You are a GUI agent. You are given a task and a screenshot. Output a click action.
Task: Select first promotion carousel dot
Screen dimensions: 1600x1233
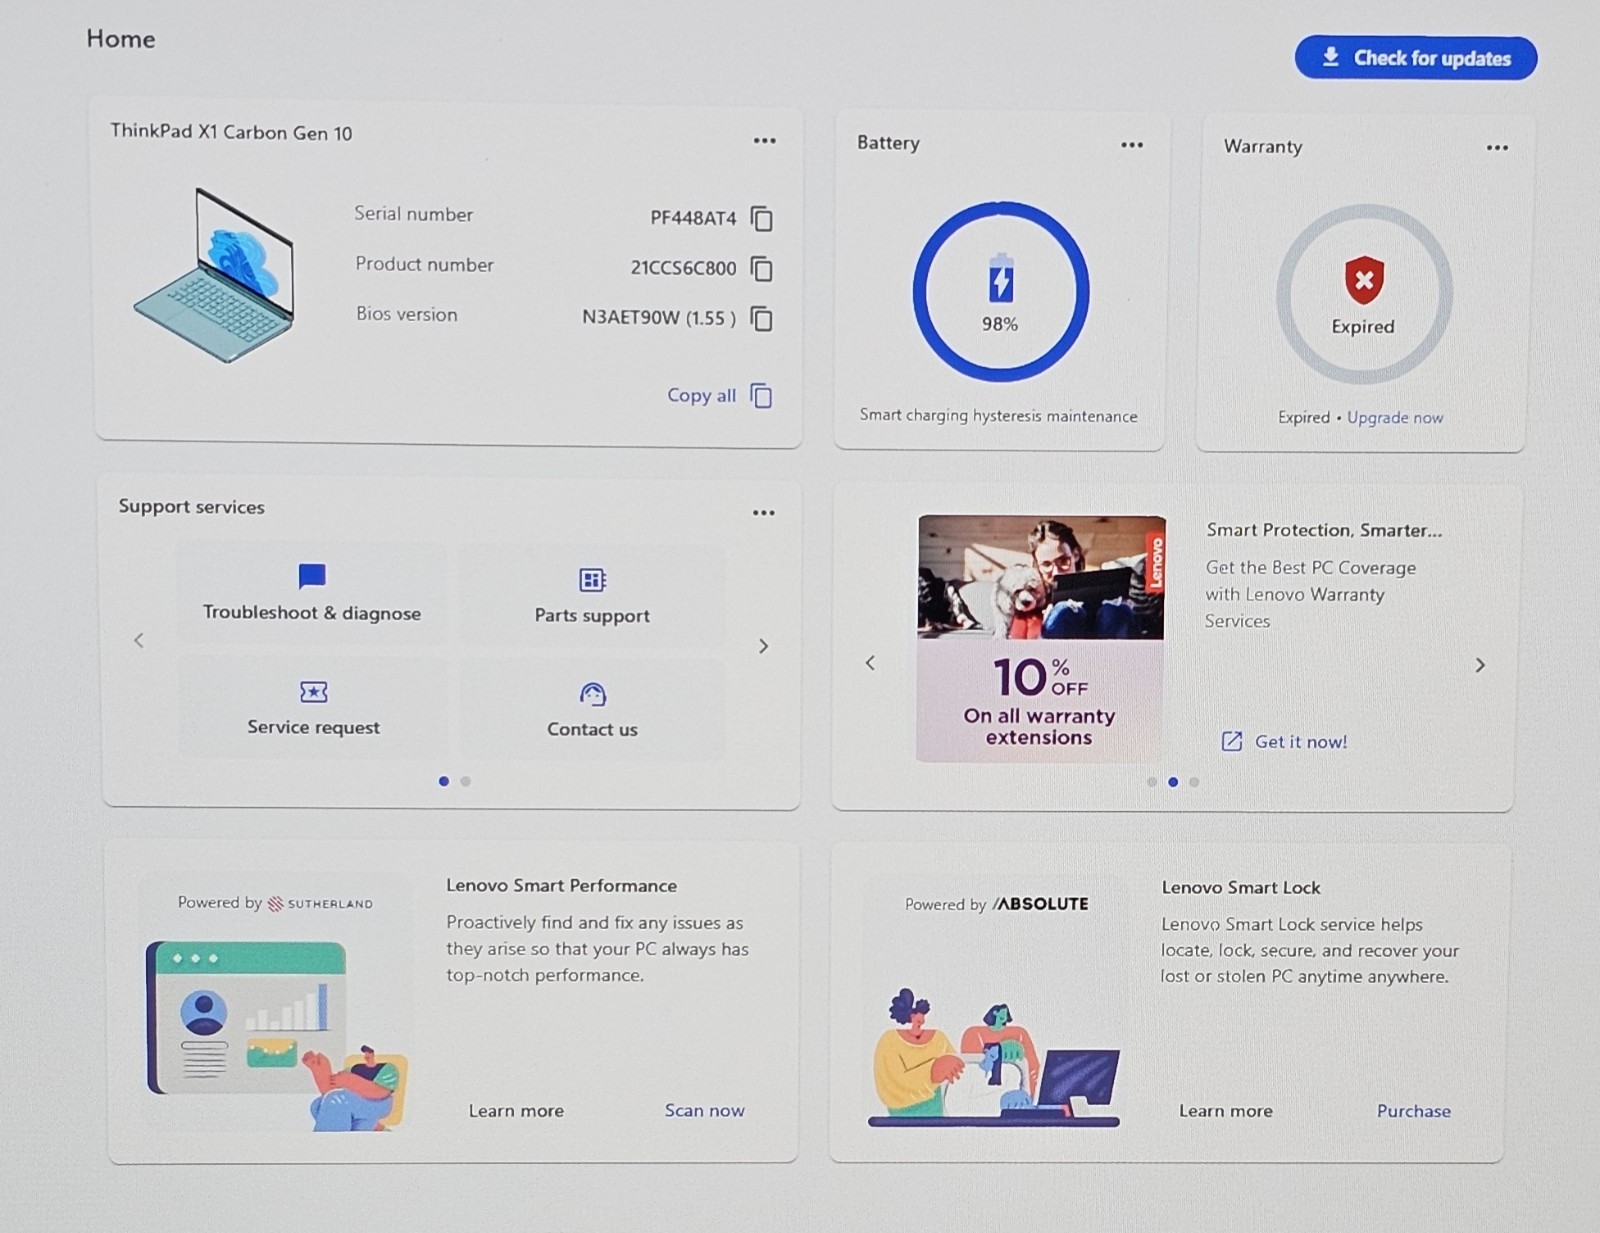click(1152, 782)
